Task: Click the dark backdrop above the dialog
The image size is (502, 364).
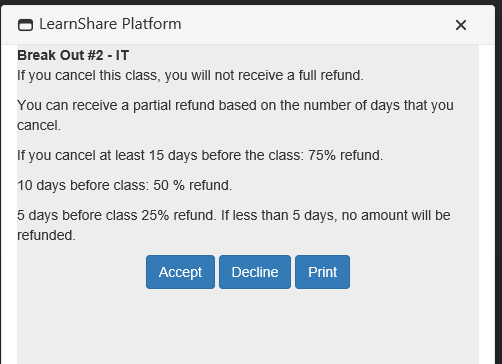Action: coord(251,2)
